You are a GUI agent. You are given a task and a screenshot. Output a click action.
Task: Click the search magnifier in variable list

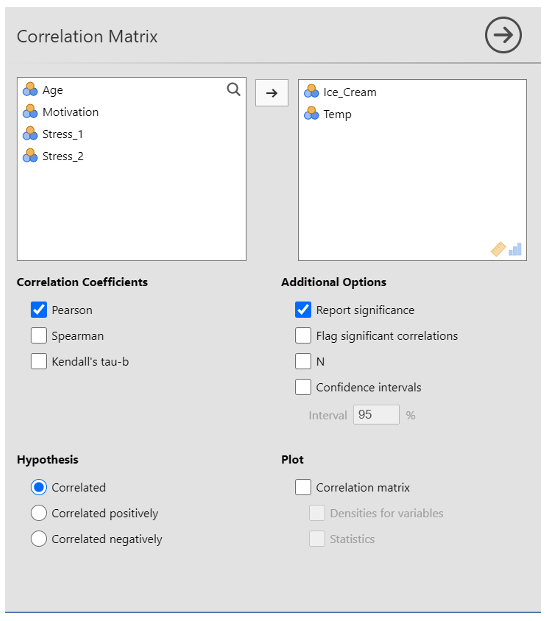(x=233, y=90)
